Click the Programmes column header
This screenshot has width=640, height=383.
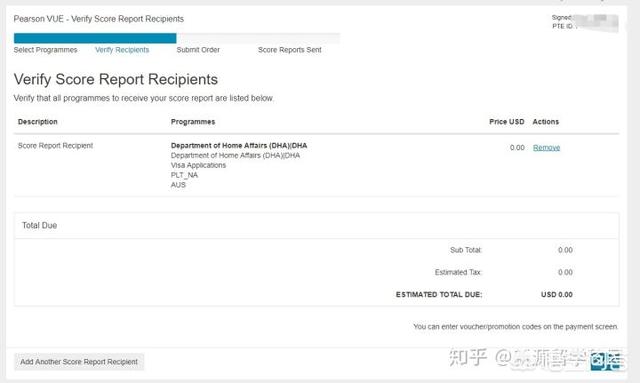(x=193, y=122)
